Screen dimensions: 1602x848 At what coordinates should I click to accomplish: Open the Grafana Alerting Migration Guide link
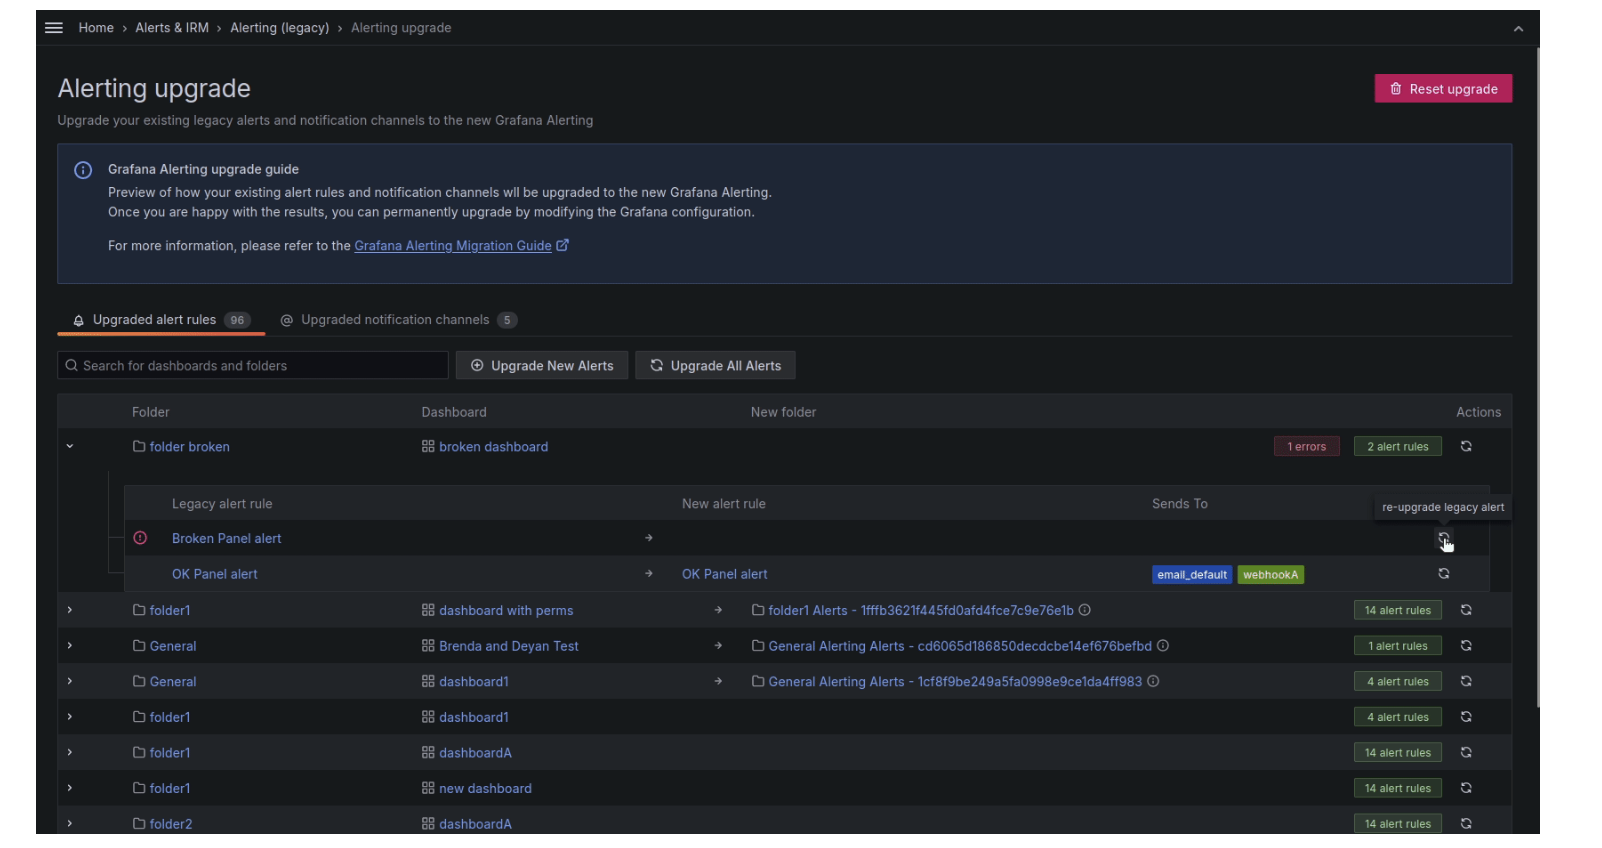pyautogui.click(x=453, y=246)
